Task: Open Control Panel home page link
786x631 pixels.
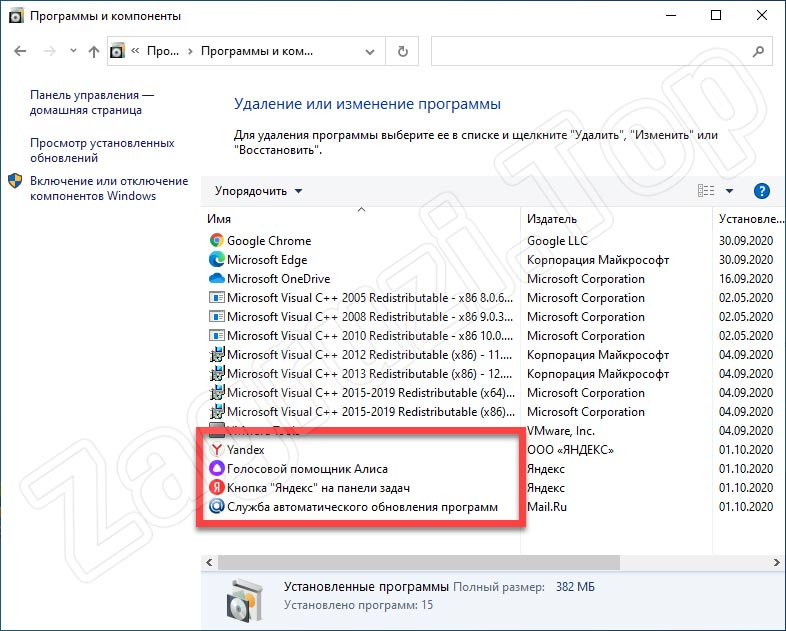Action: (x=92, y=102)
